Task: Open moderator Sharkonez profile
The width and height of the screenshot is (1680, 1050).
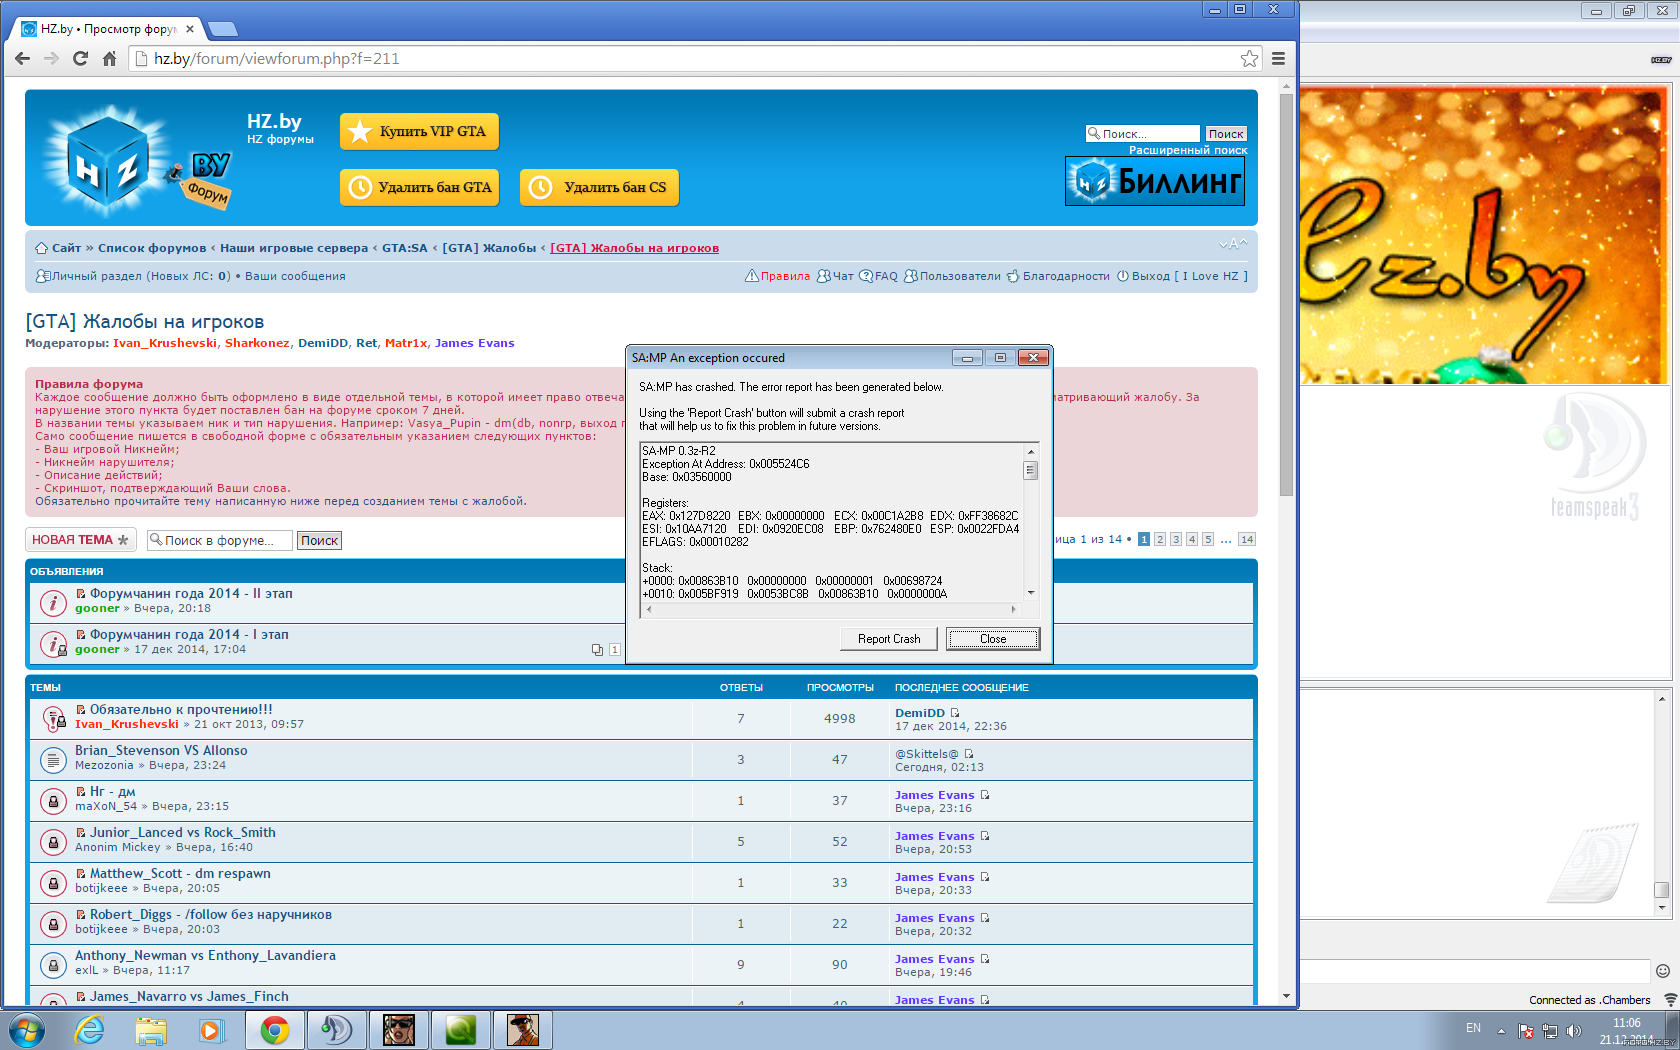Action: point(257,343)
